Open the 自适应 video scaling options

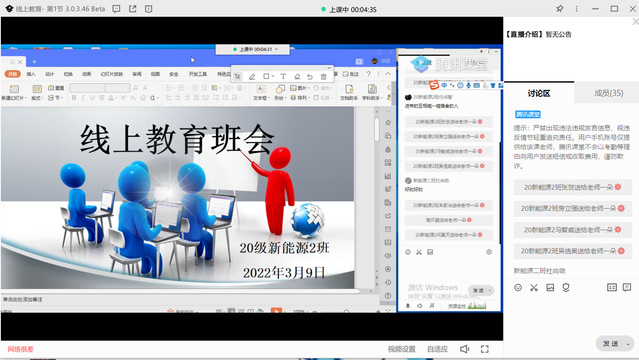(437, 349)
